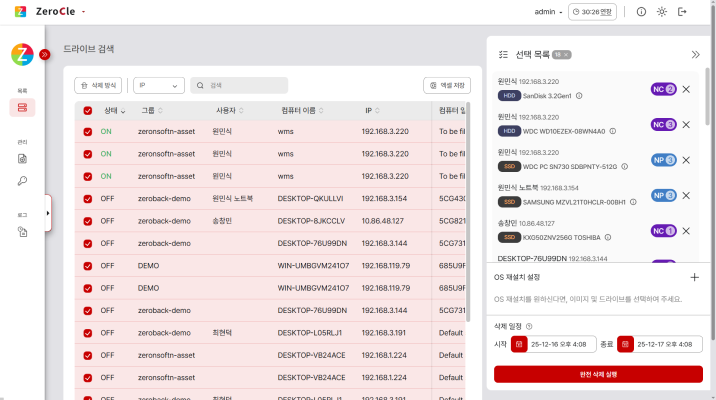Change SN730 drive NP 3 method badge

(x=663, y=160)
